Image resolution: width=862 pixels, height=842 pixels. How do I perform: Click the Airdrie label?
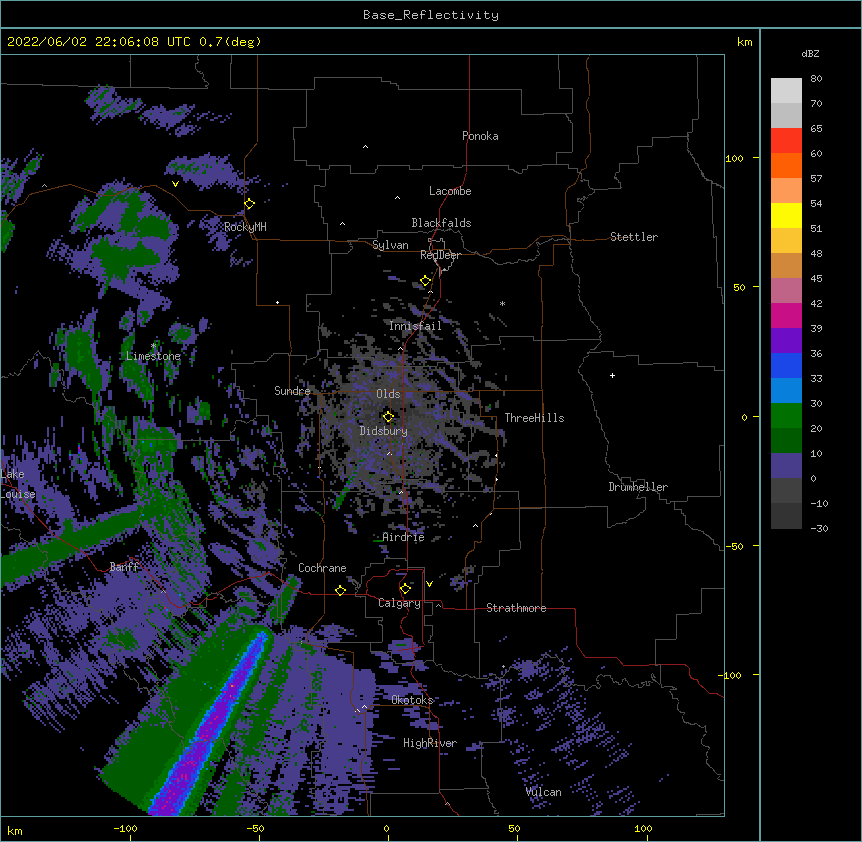click(404, 537)
